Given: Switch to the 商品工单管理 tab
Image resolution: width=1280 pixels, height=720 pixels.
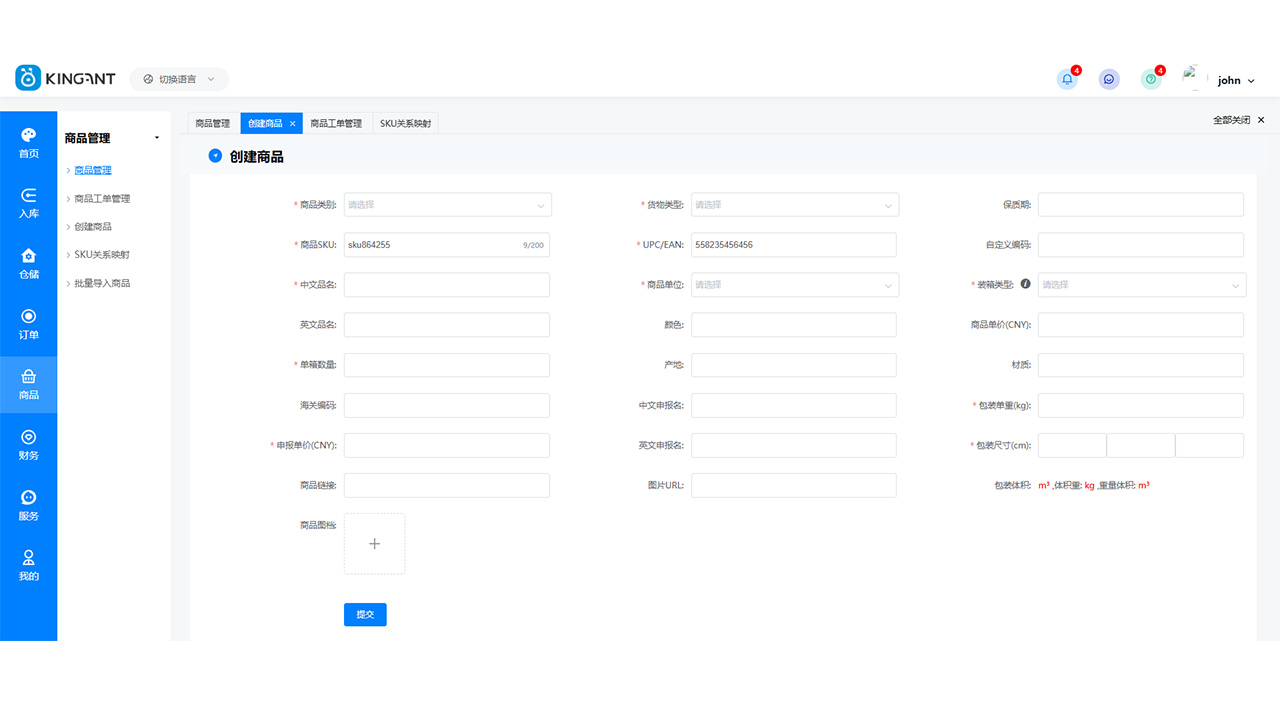Looking at the screenshot, I should pos(336,123).
